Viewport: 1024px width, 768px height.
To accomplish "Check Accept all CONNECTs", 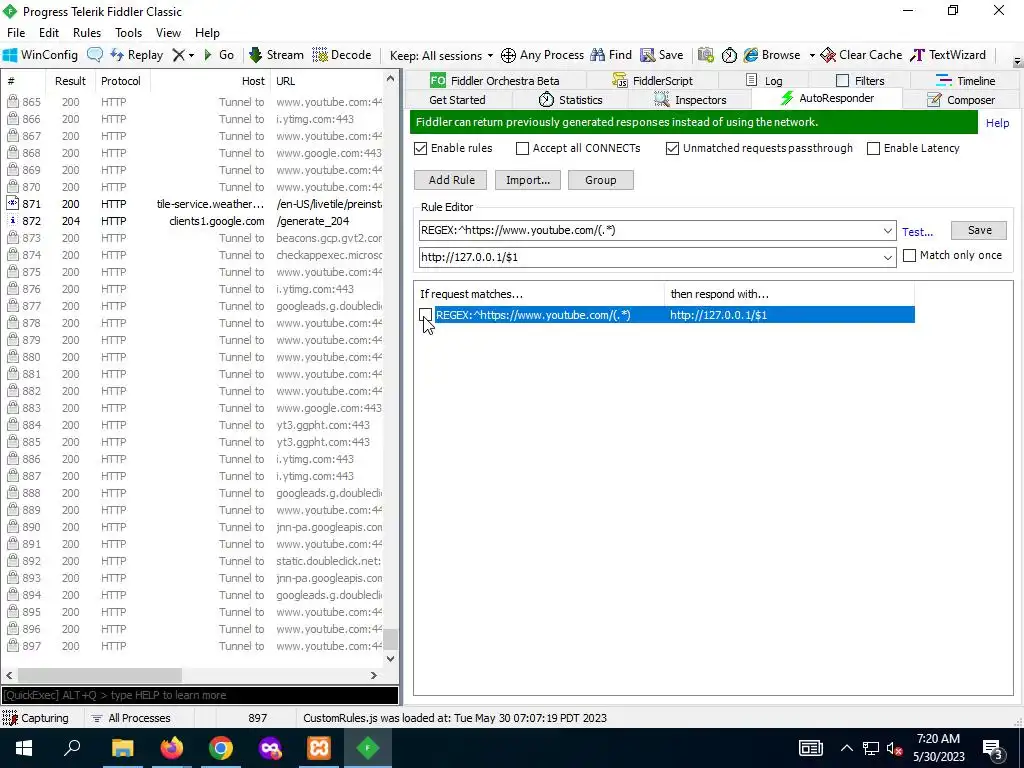I will (522, 148).
